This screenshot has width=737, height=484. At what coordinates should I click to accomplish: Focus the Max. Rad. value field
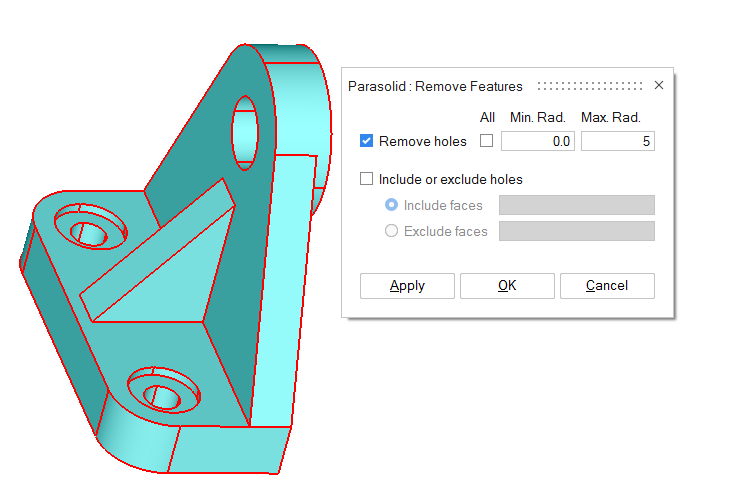point(617,142)
